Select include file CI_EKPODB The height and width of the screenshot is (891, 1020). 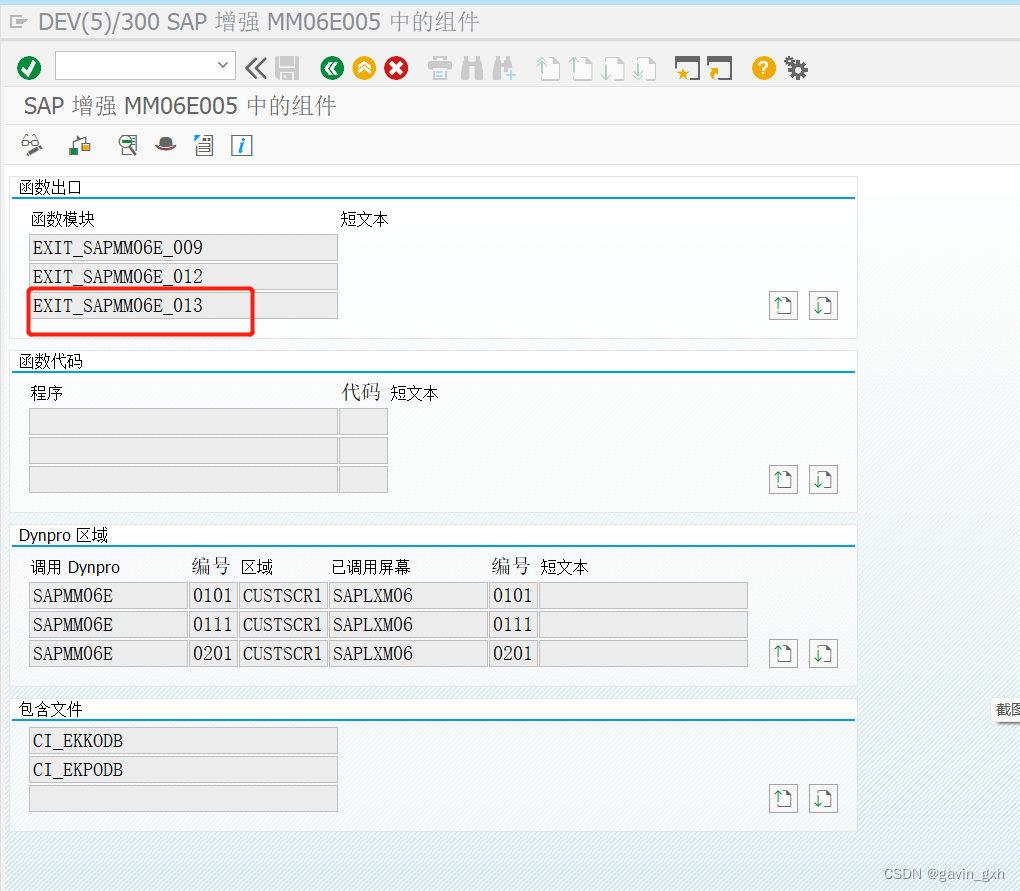point(183,769)
